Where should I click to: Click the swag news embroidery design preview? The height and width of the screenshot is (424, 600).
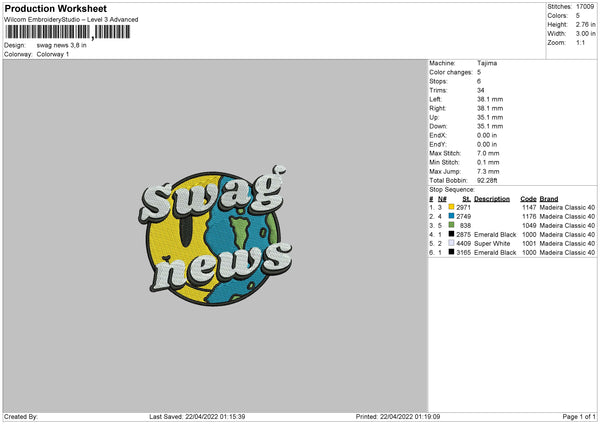coord(215,236)
